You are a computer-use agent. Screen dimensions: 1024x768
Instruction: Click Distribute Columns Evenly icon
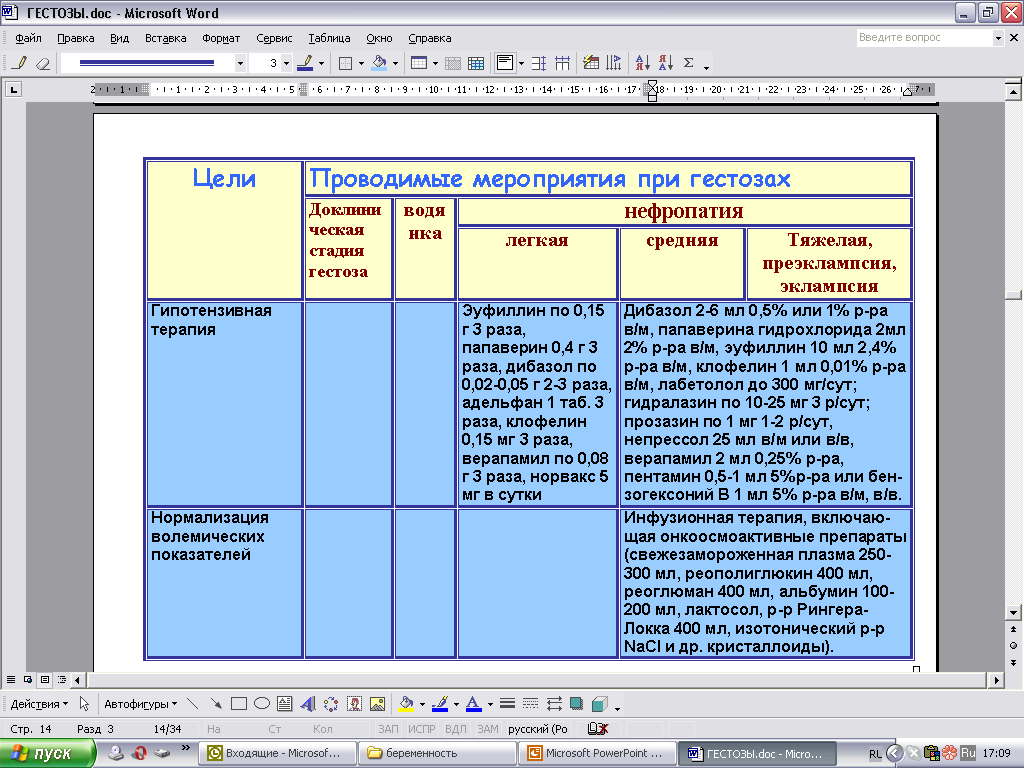click(x=562, y=63)
